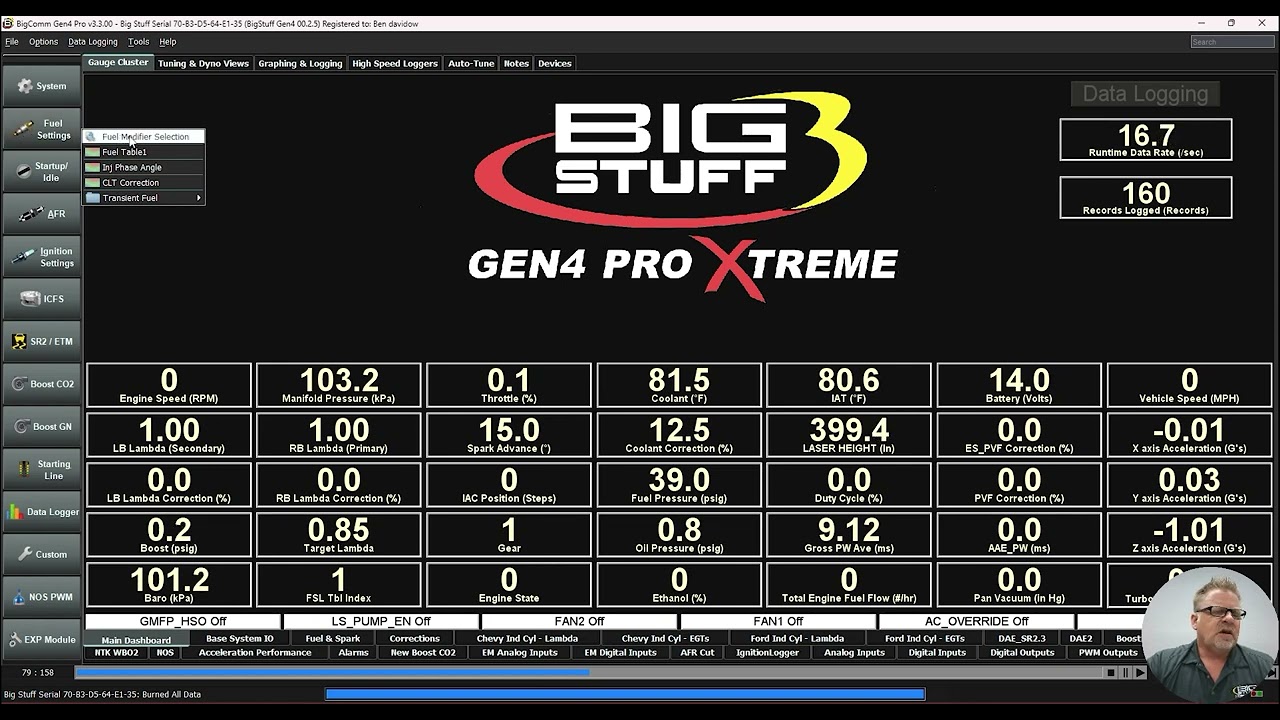The width and height of the screenshot is (1280, 720).
Task: Expand the Transient Fuel submenu
Action: click(144, 198)
